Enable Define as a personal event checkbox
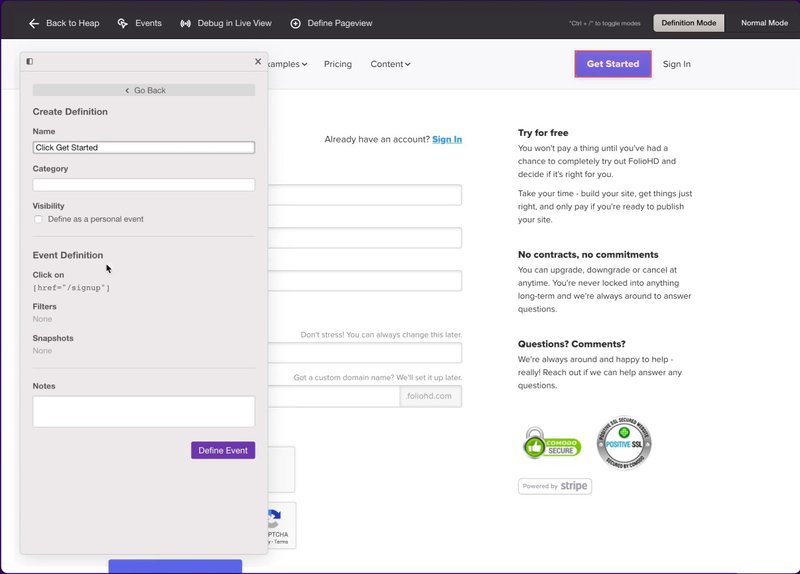Screen dimensions: 800x574 38,219
